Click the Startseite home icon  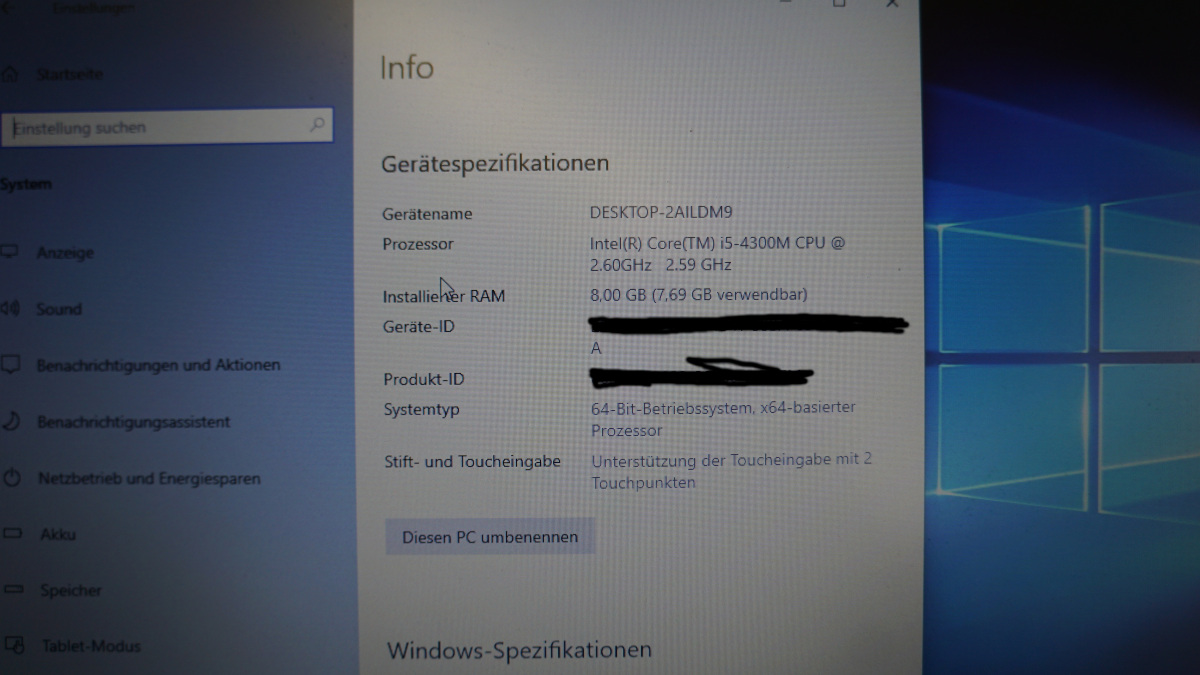pos(9,75)
